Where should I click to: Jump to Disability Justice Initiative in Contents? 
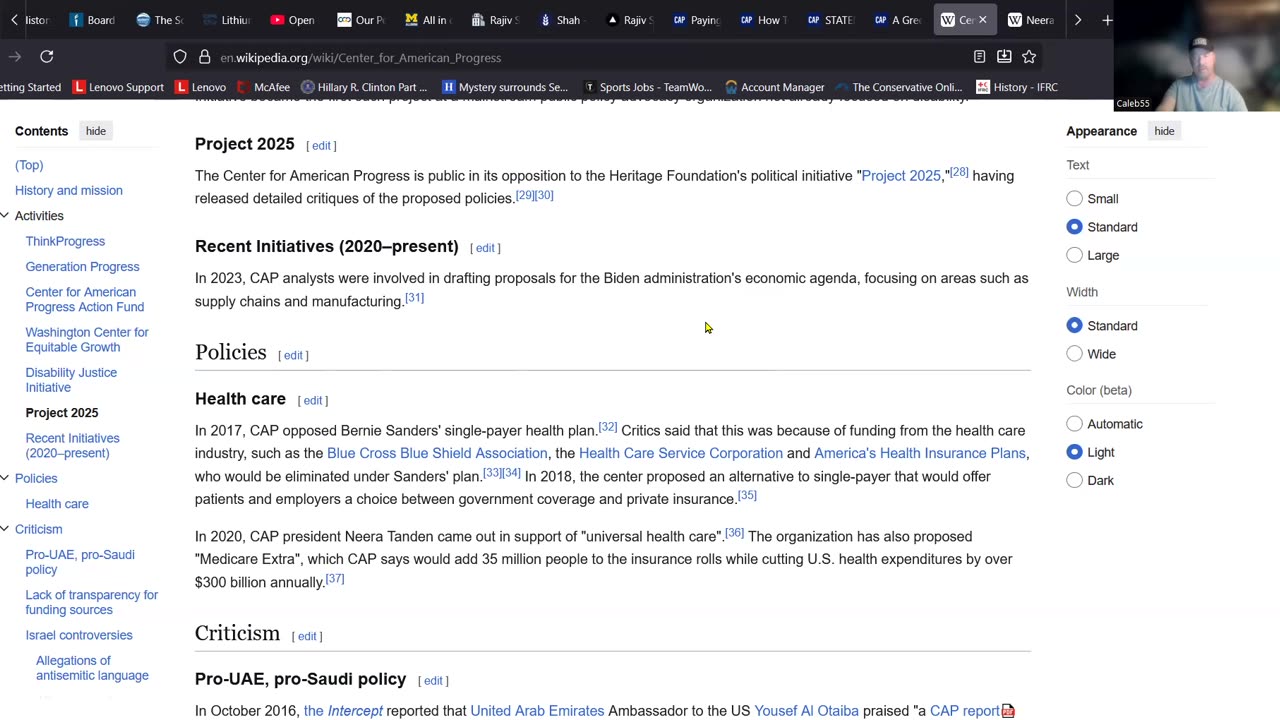[x=71, y=380]
